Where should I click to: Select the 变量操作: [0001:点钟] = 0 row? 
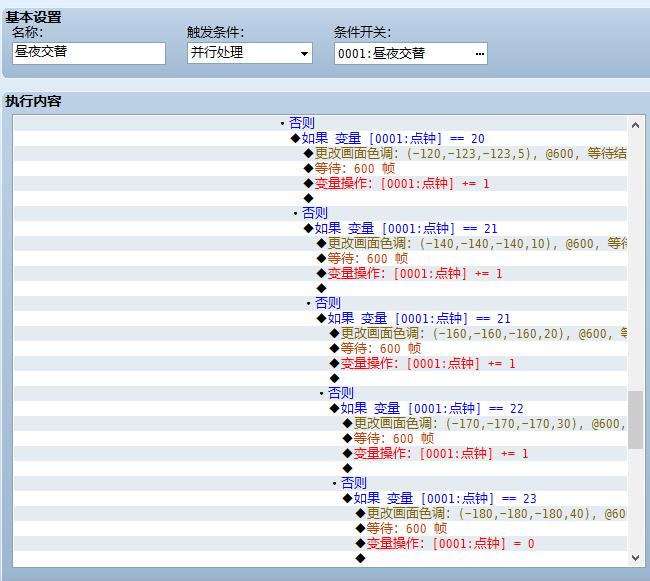[320, 543]
